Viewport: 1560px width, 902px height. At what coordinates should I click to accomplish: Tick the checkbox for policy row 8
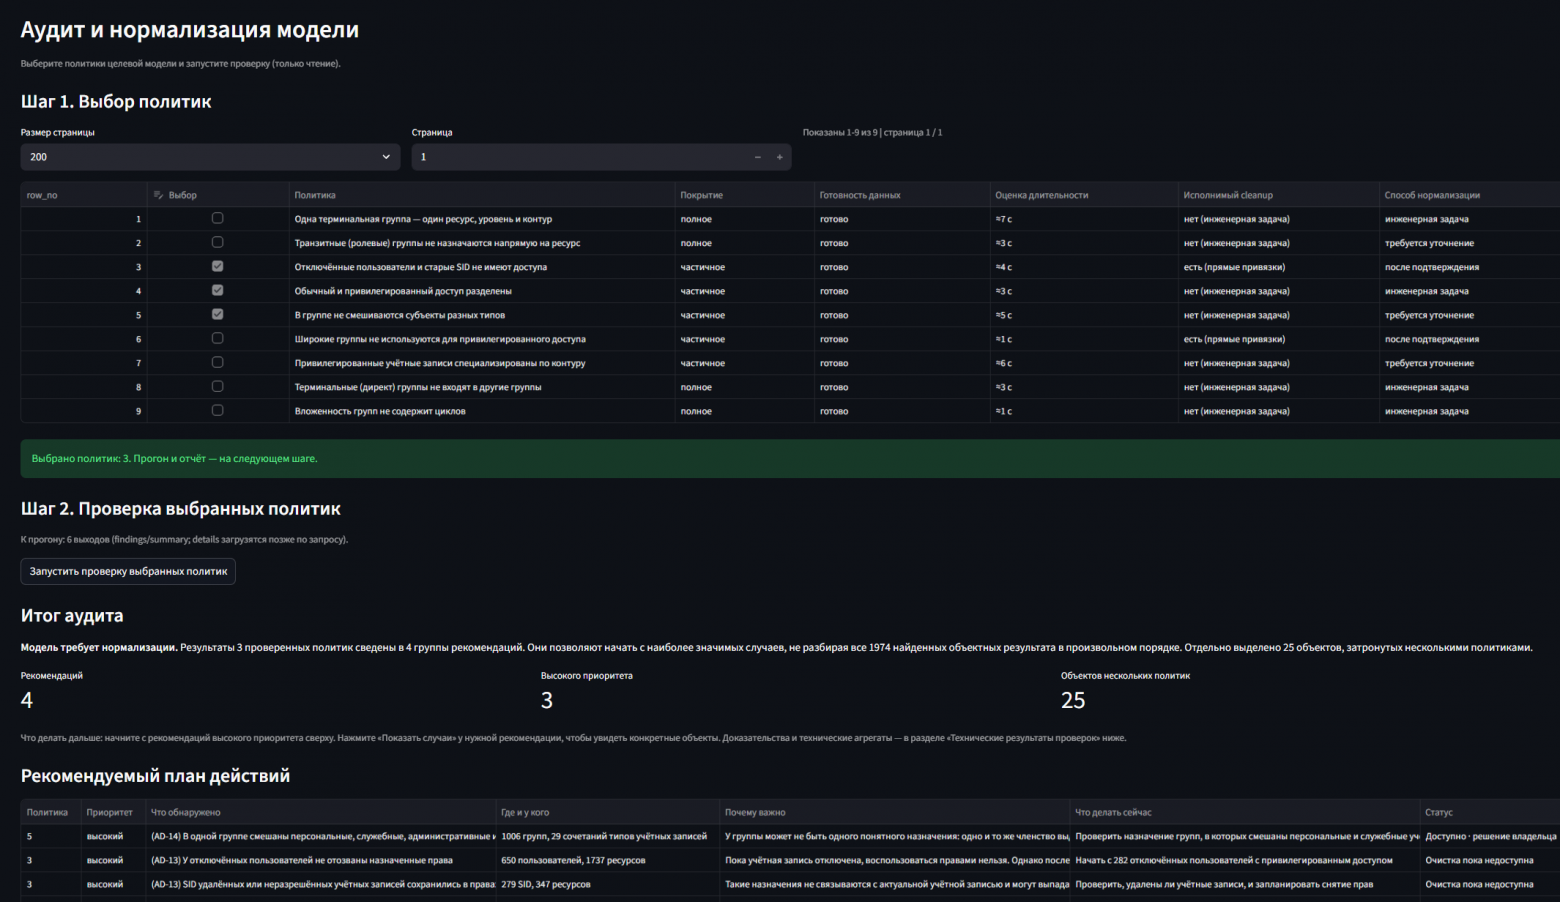(x=217, y=386)
